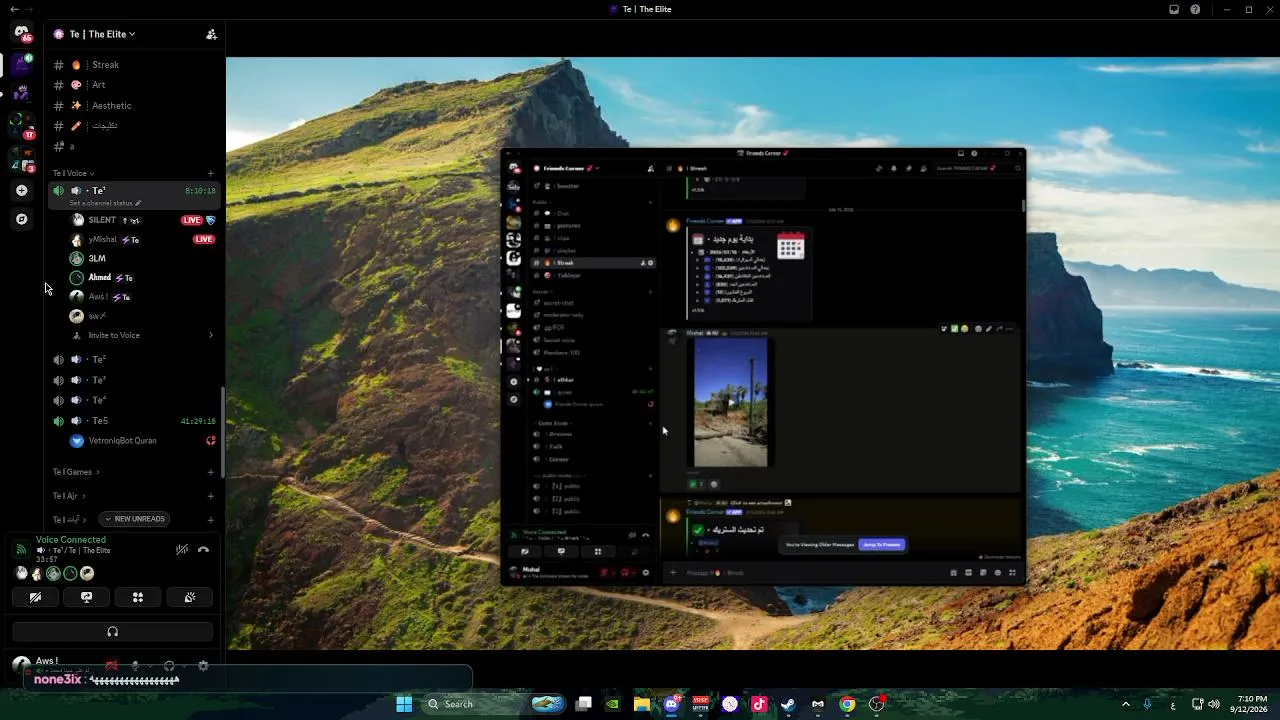Toggle the camera on in voice panel
This screenshot has height=720, width=1280.
35,597
